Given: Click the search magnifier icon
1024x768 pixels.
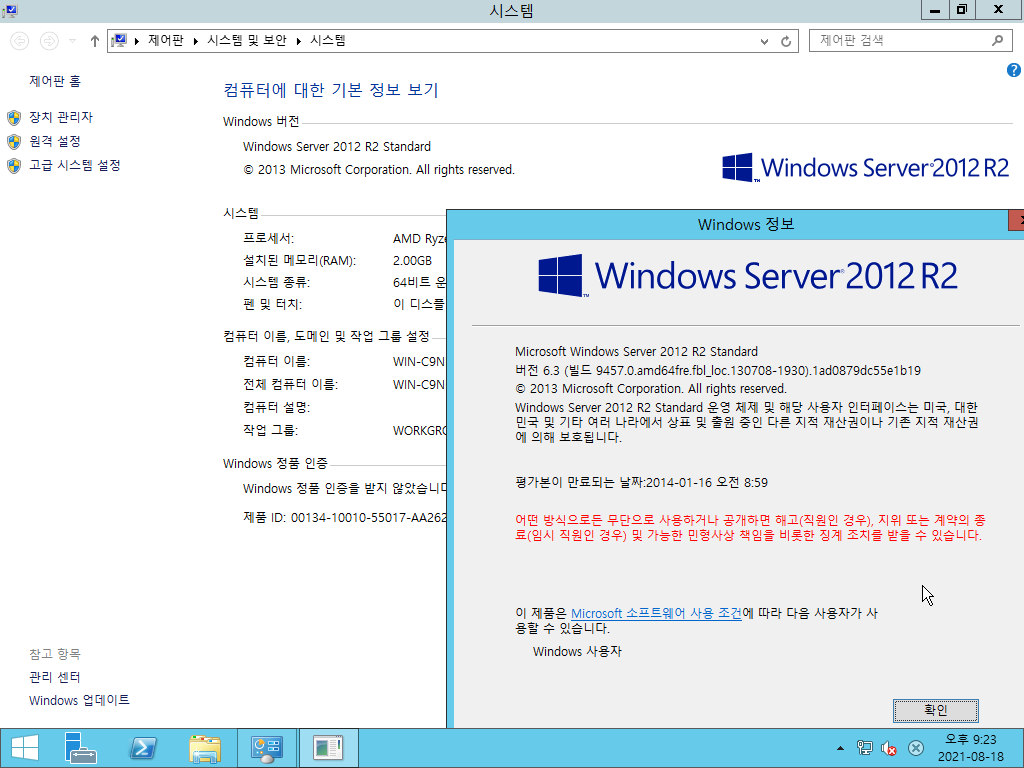Looking at the screenshot, I should point(997,40).
